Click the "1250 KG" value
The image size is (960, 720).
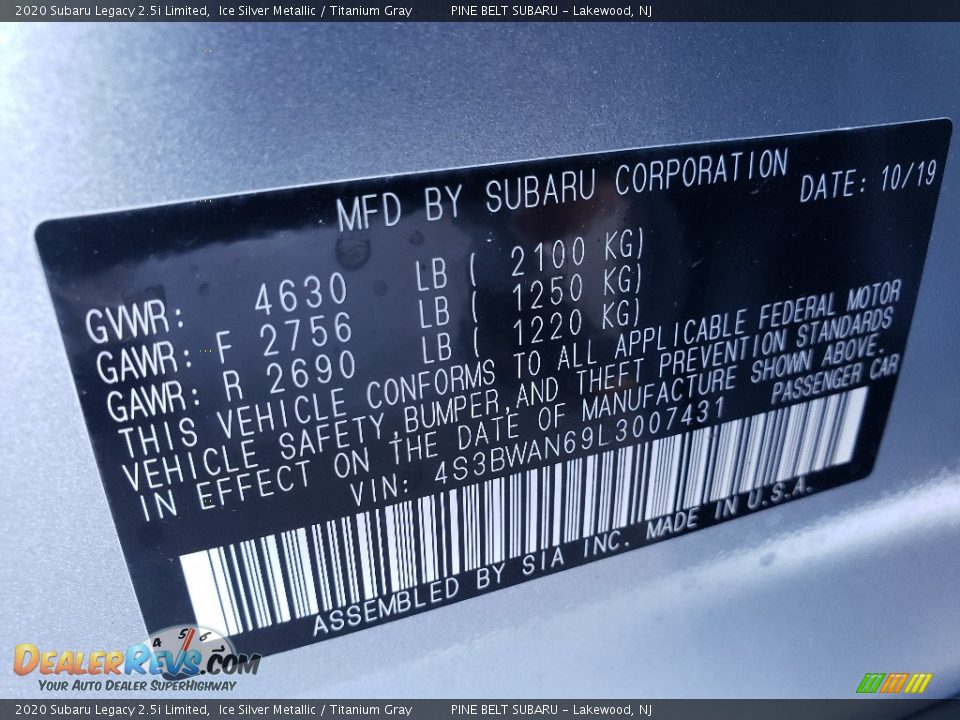(x=577, y=288)
